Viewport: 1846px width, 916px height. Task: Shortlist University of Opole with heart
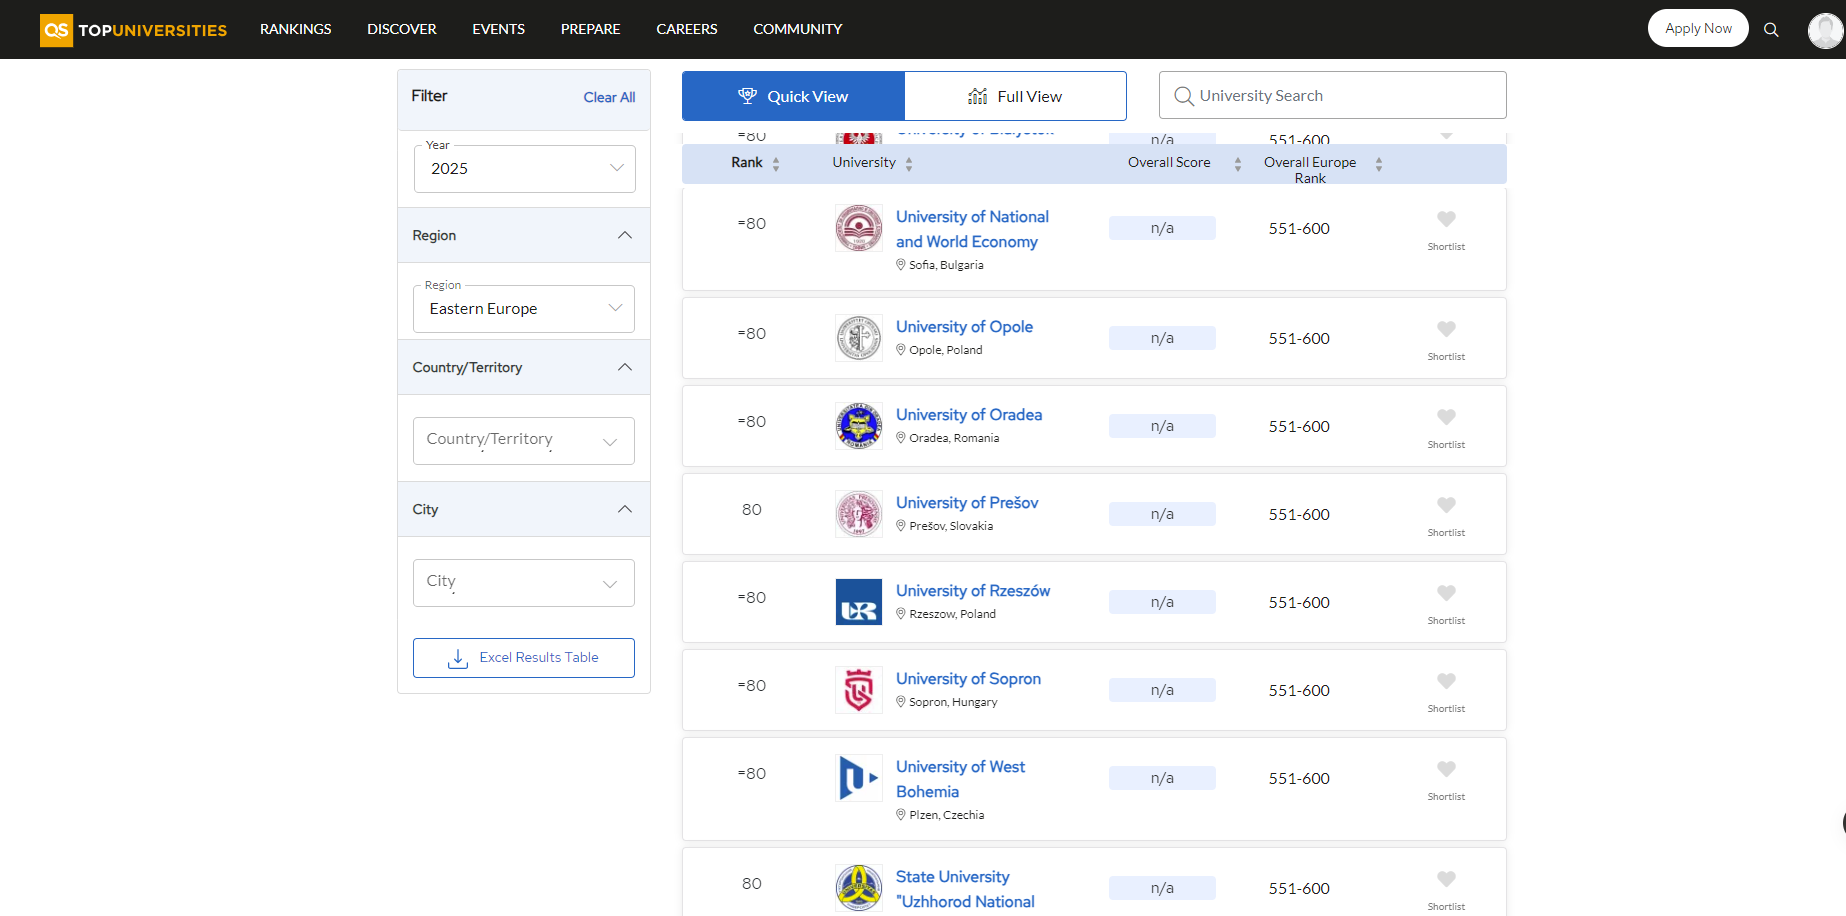[1446, 329]
